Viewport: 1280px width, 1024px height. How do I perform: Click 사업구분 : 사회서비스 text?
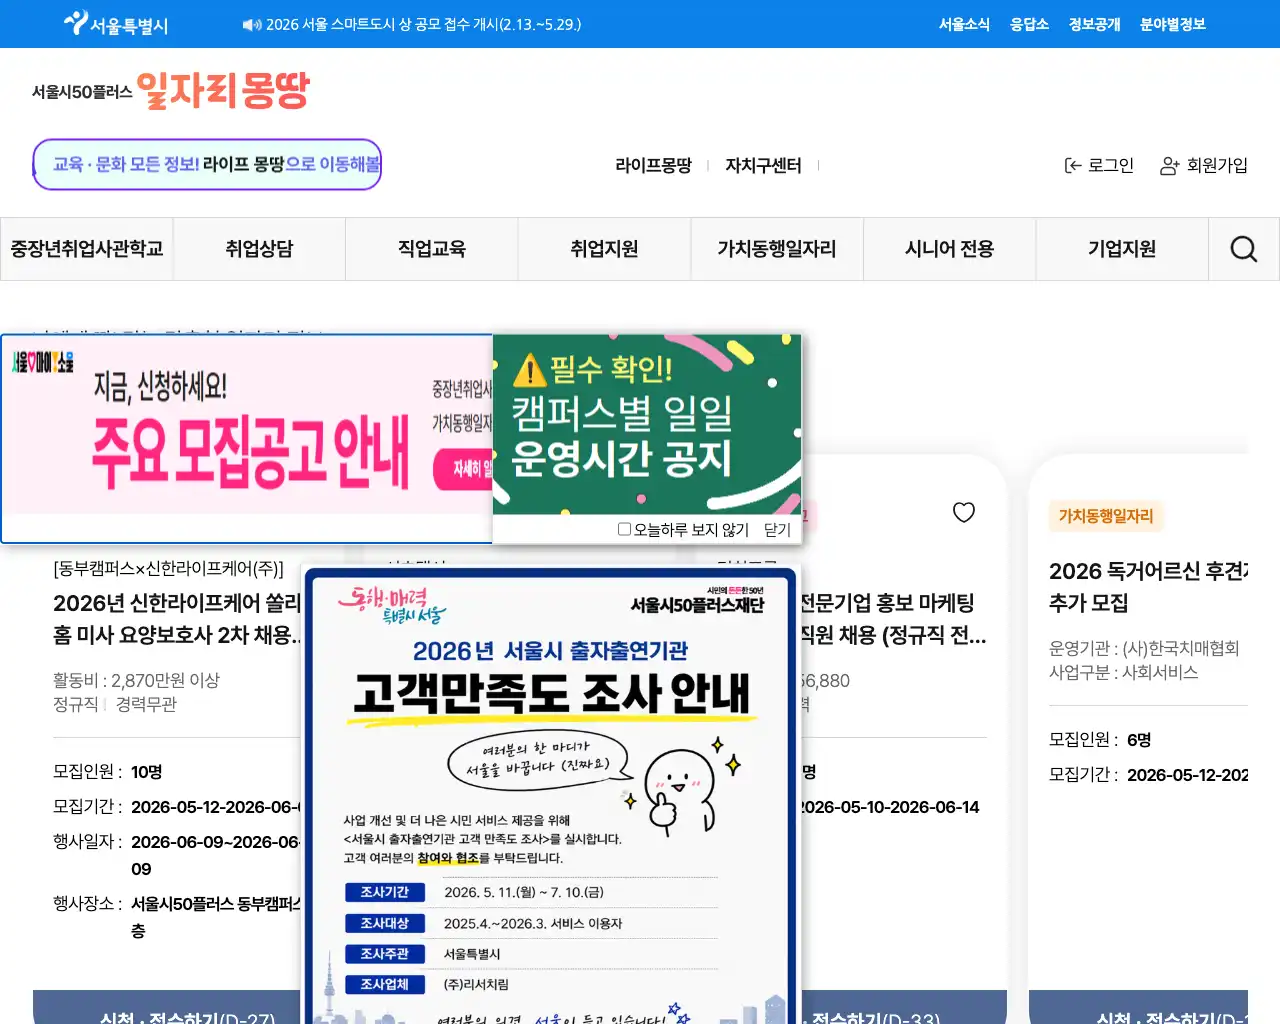(1123, 672)
